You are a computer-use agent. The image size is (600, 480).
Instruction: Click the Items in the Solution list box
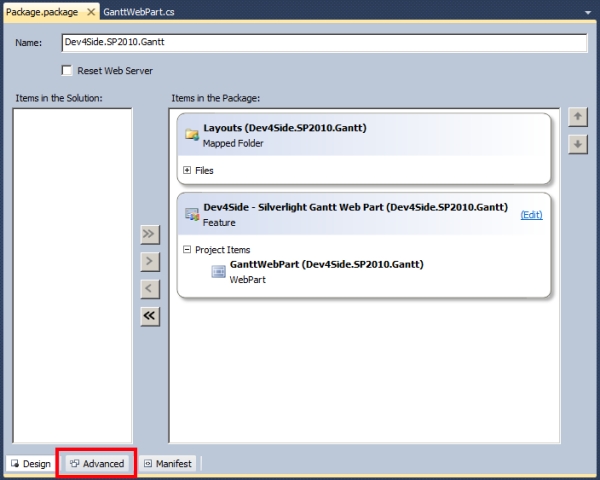(x=72, y=276)
